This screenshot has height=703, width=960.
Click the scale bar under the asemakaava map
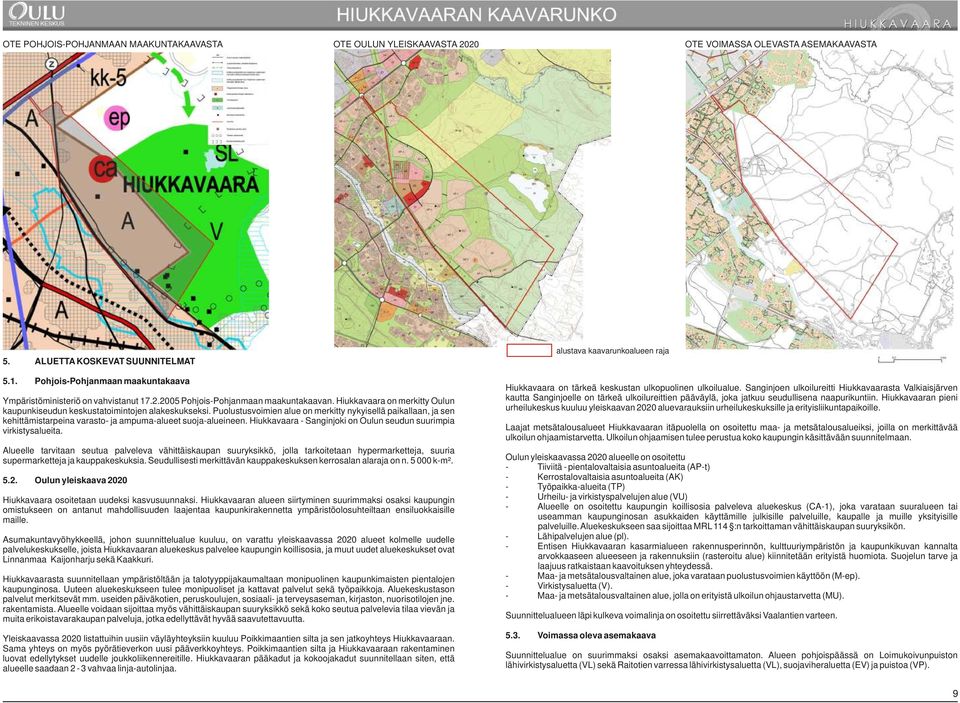coord(912,359)
